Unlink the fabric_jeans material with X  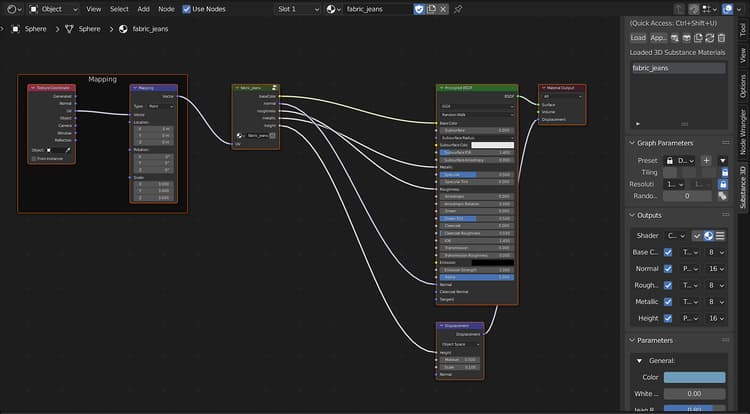click(443, 9)
